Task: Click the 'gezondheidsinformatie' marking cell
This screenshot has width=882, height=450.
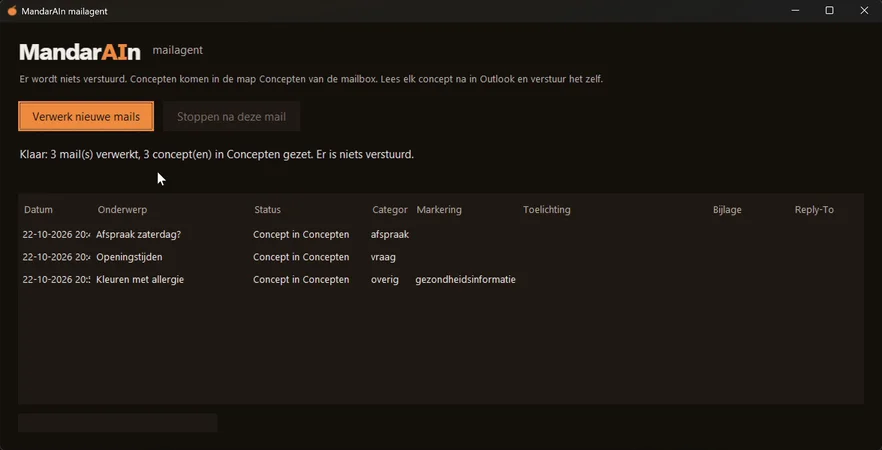Action: pos(465,280)
